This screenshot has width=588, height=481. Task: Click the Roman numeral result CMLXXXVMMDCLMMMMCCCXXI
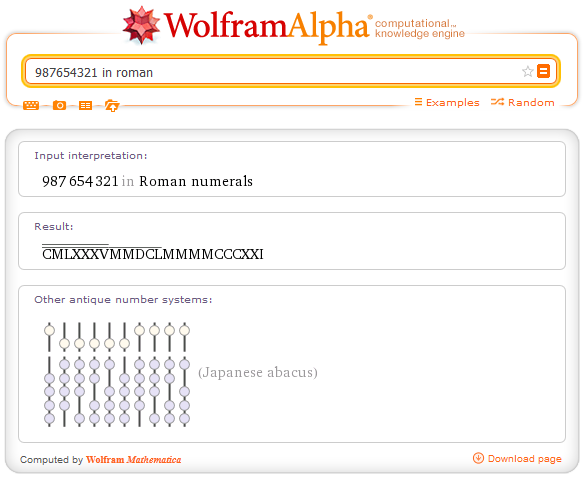153,253
